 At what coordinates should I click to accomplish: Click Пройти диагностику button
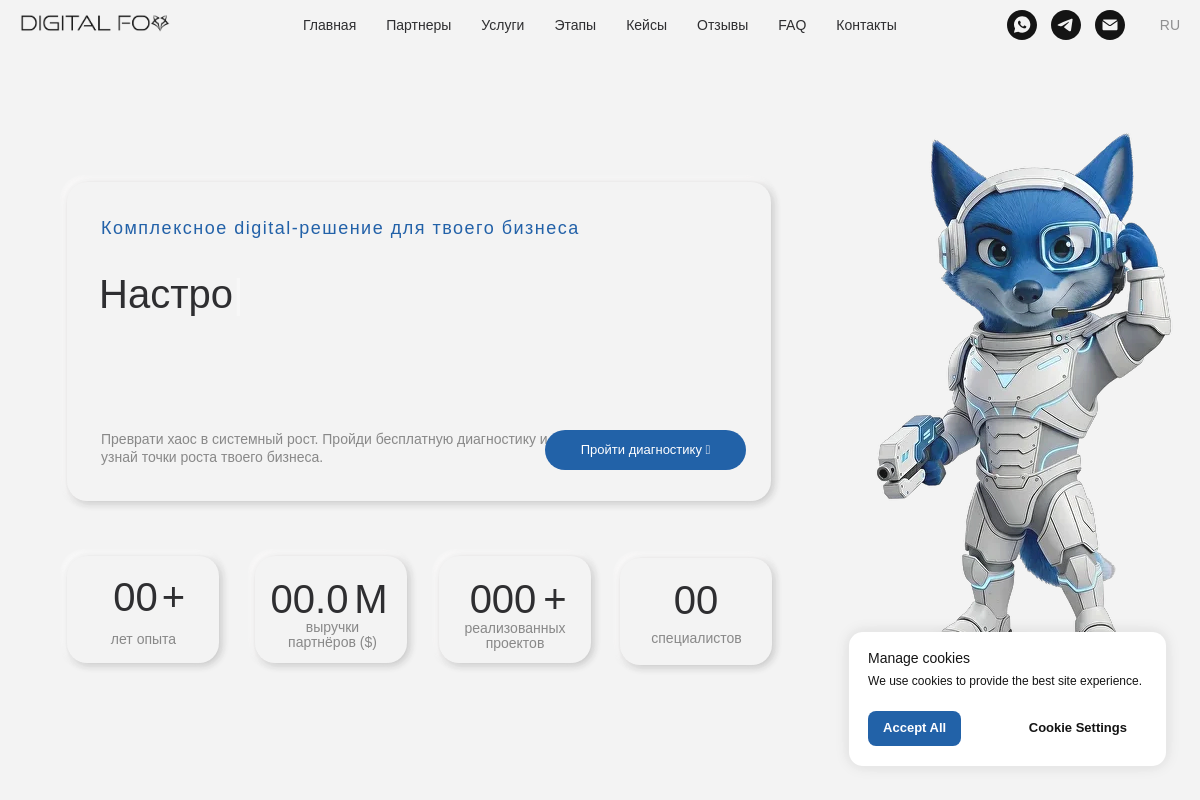click(645, 450)
